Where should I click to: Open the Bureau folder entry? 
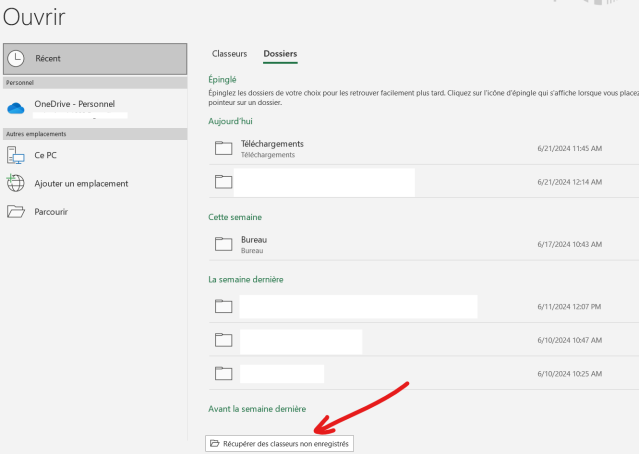click(424, 244)
